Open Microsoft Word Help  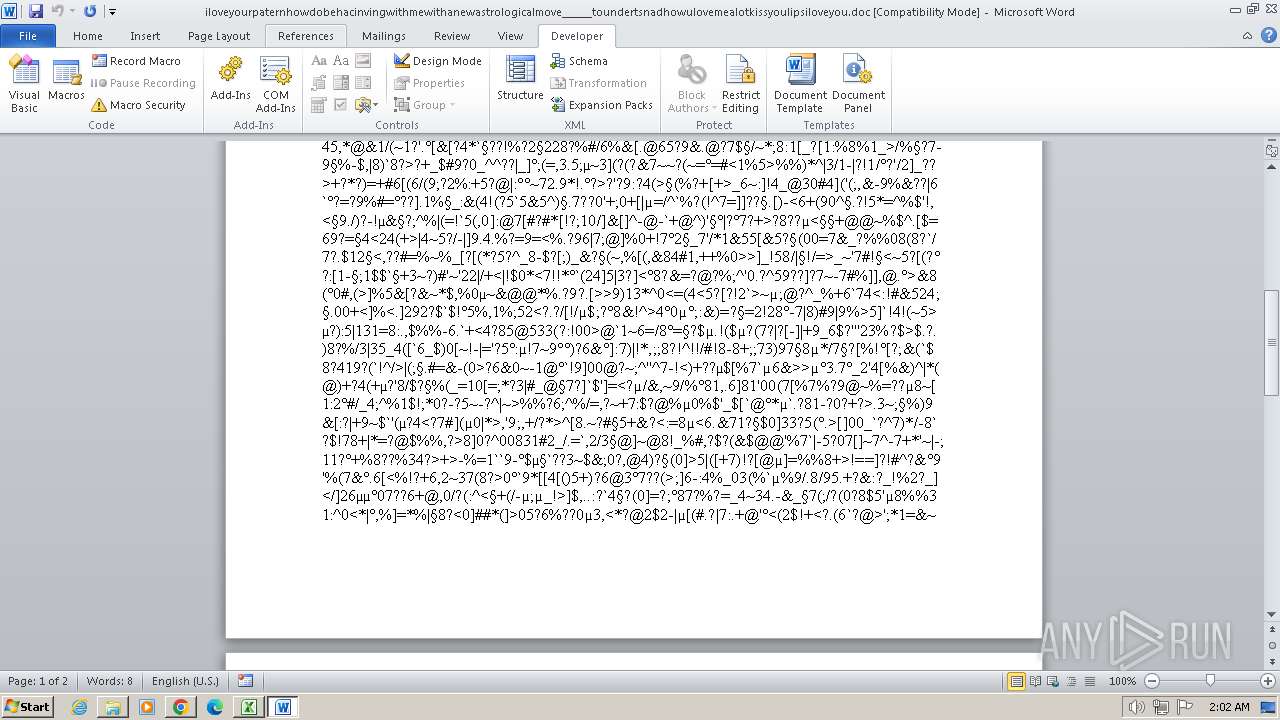(x=1271, y=36)
